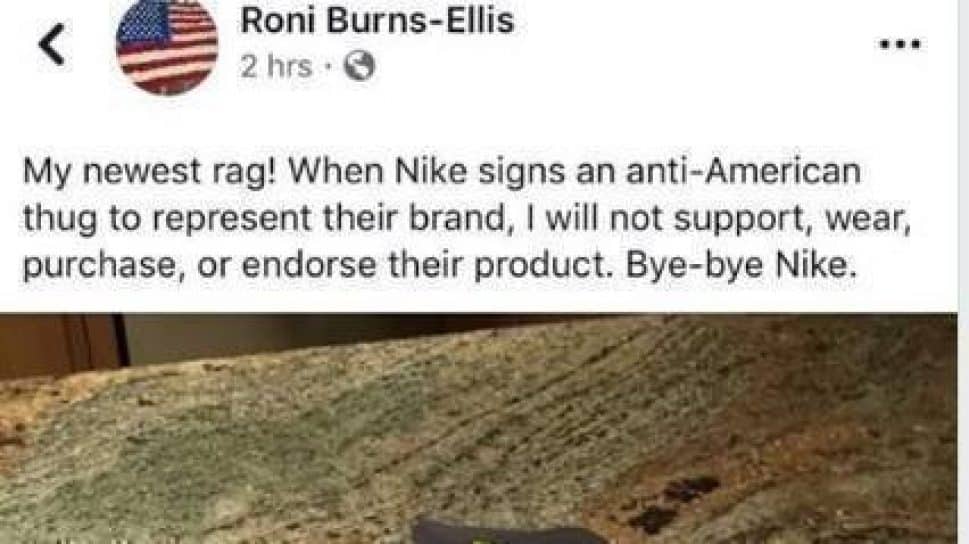Click the globe public audience icon
The width and height of the screenshot is (969, 544).
[359, 66]
